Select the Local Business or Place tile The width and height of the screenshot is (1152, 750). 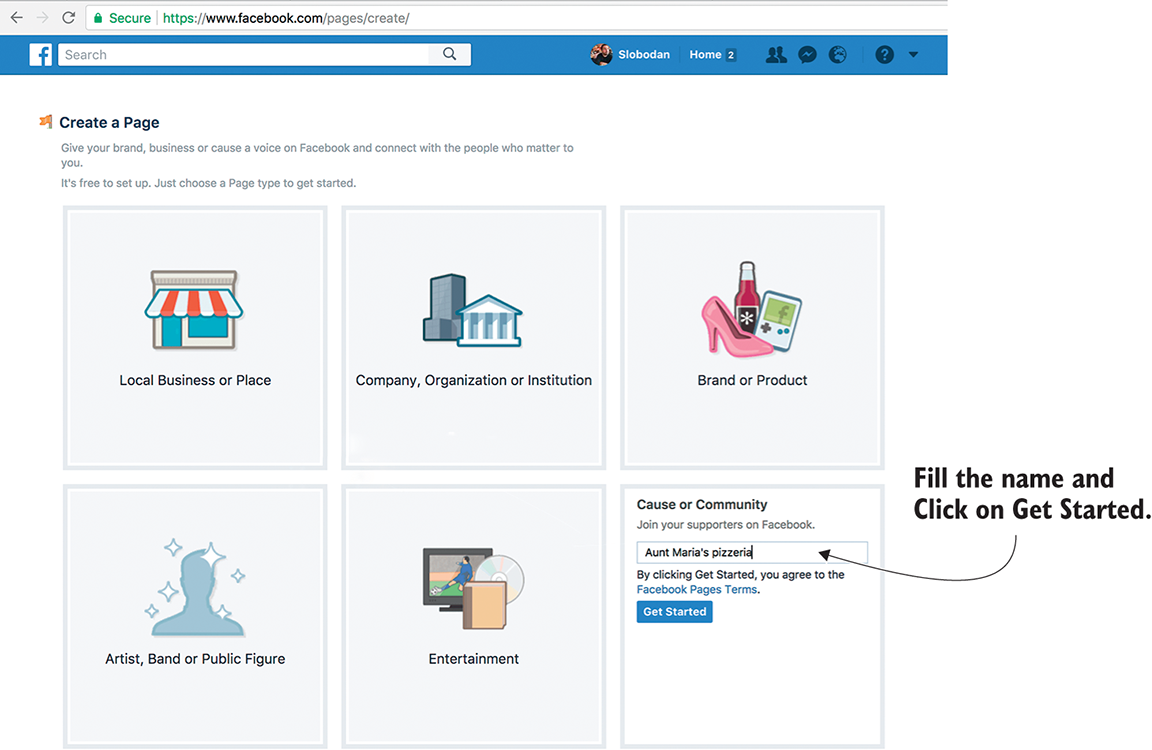pos(195,337)
